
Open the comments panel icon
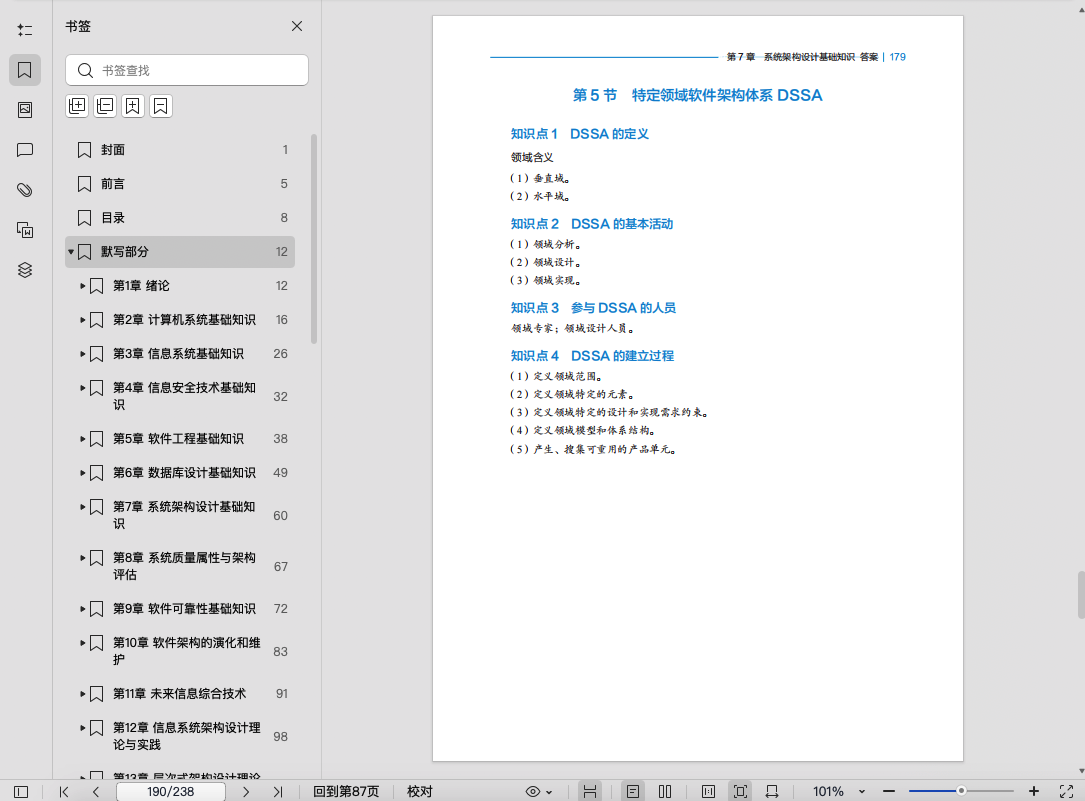click(x=25, y=150)
